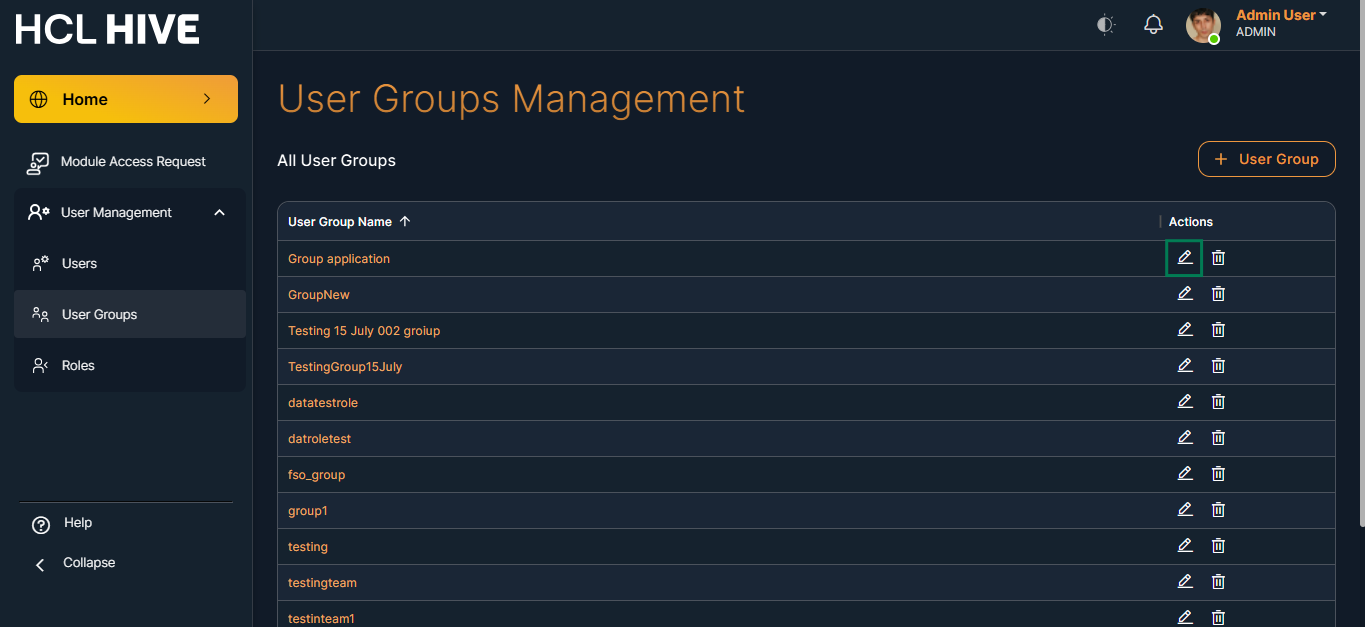Click the edit pencil for Group application
The height and width of the screenshot is (627, 1365).
tap(1185, 258)
